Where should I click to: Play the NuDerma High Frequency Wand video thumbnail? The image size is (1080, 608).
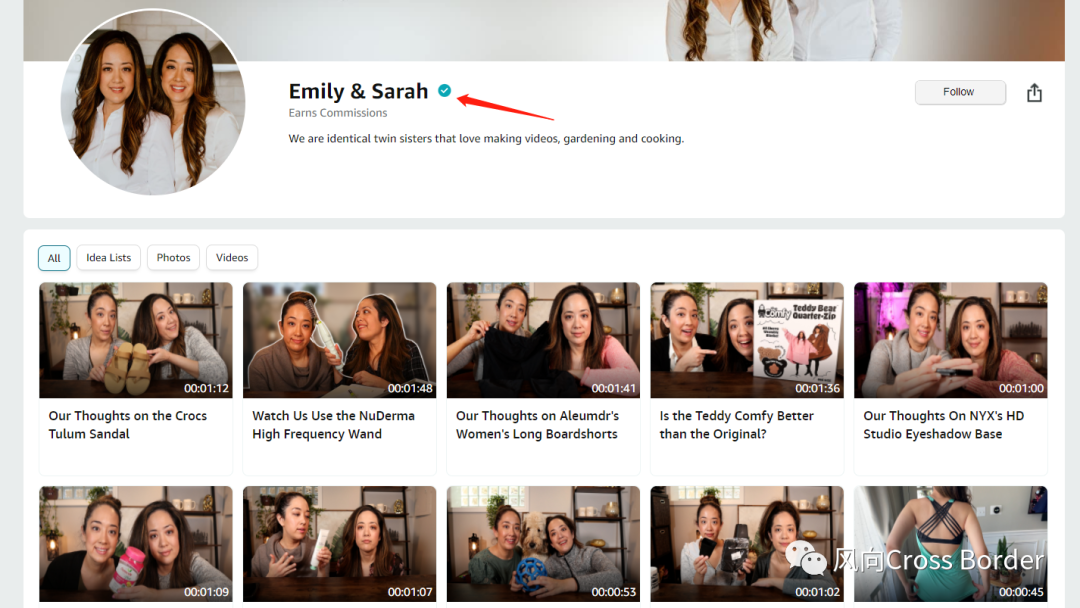pos(340,340)
